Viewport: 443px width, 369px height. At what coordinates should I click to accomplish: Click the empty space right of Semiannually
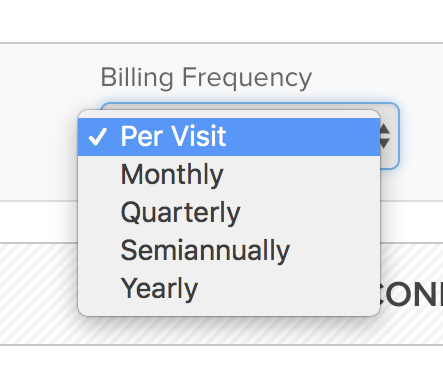(335, 251)
